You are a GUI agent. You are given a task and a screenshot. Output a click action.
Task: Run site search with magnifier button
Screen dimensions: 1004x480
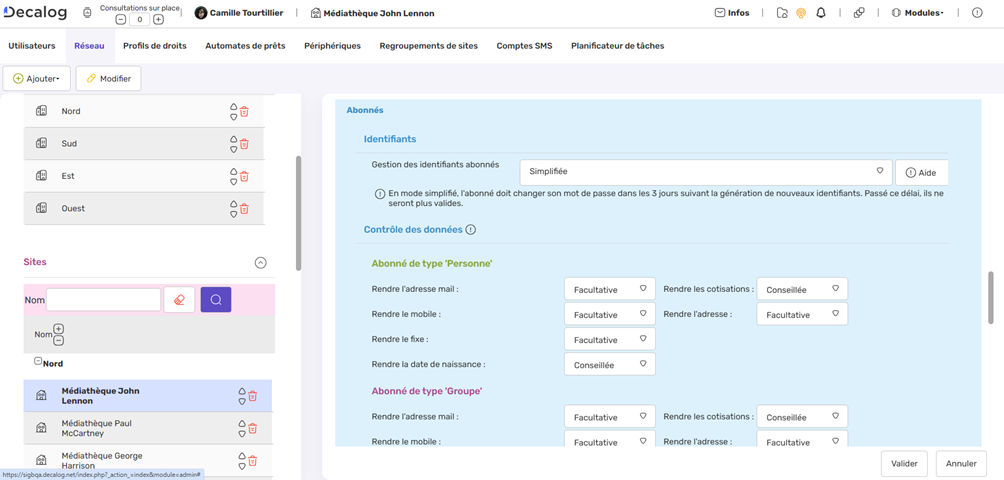click(215, 300)
